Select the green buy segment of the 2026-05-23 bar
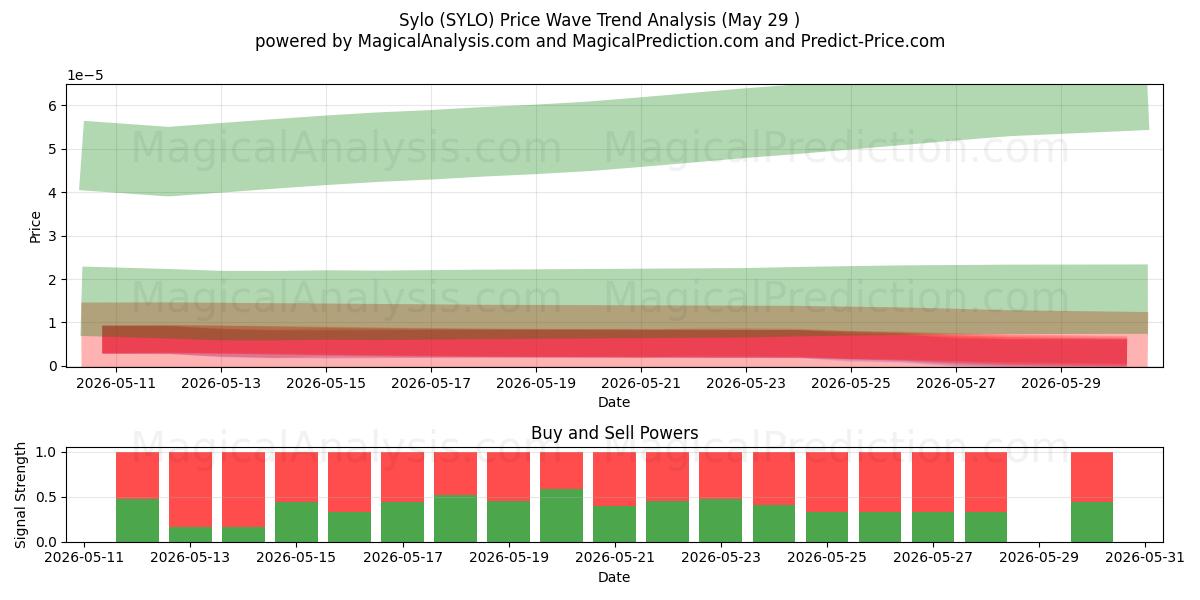This screenshot has height=600, width=1200. [x=720, y=520]
